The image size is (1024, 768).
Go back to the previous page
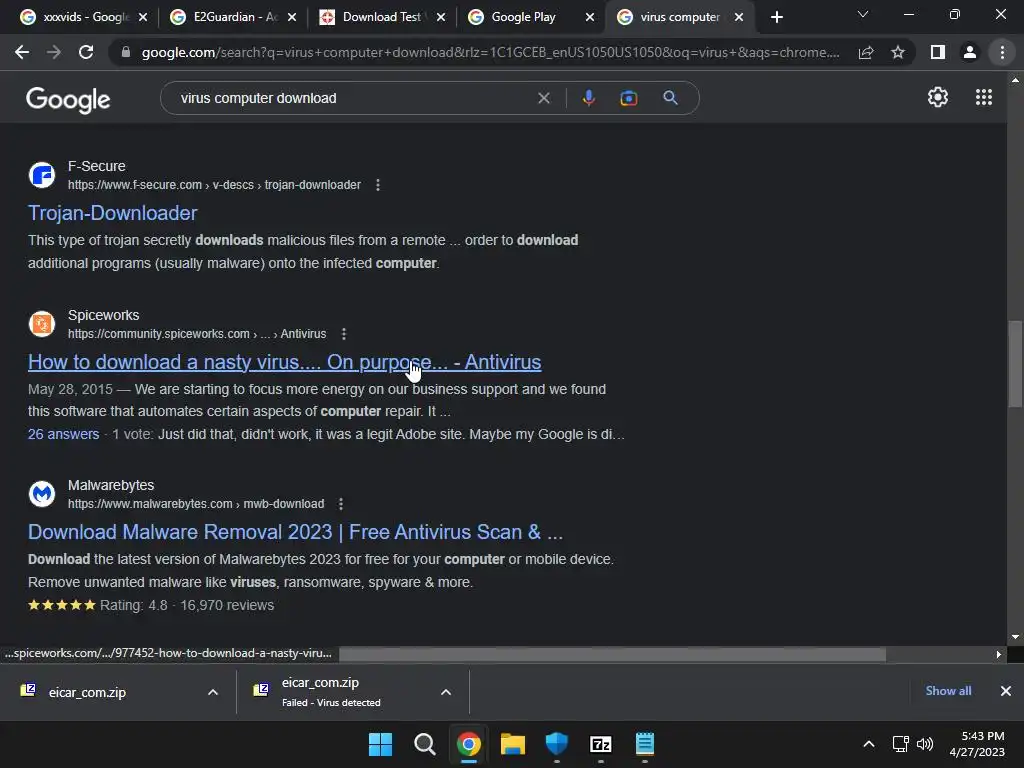tap(22, 52)
